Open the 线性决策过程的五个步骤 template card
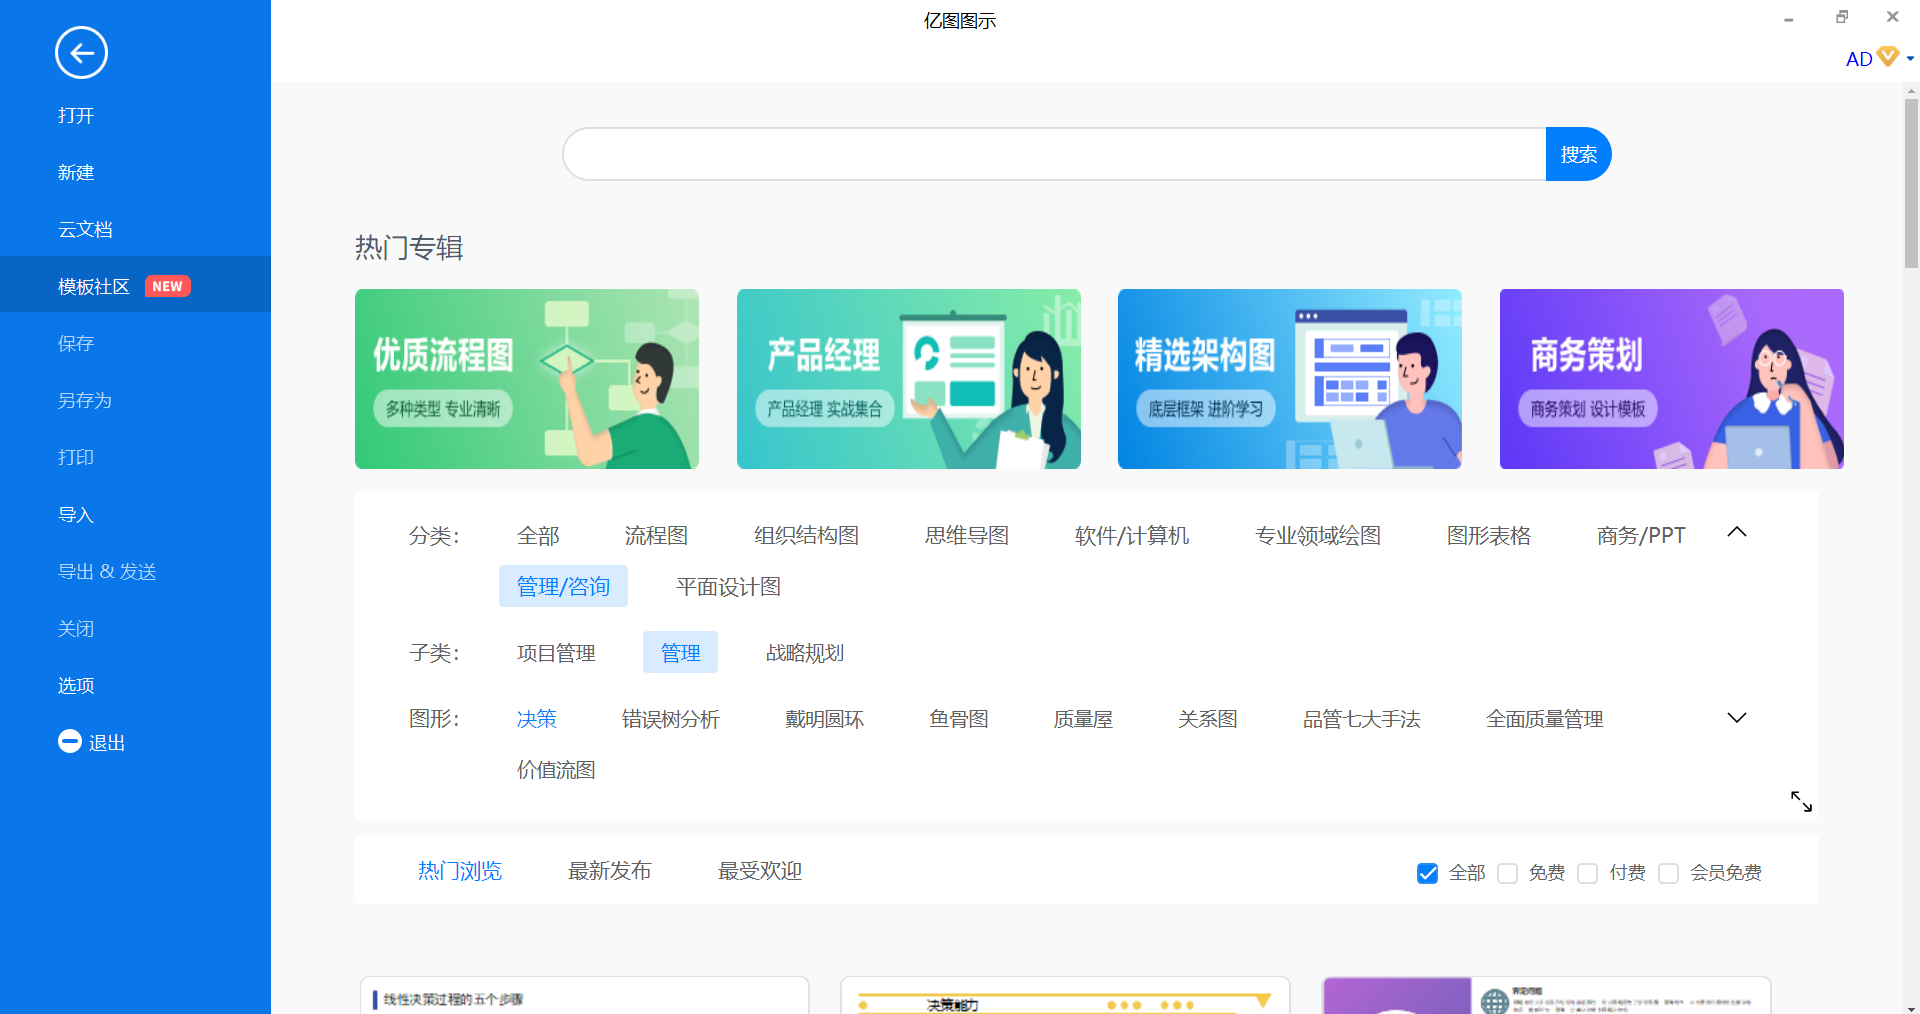This screenshot has width=1920, height=1014. pos(584,996)
